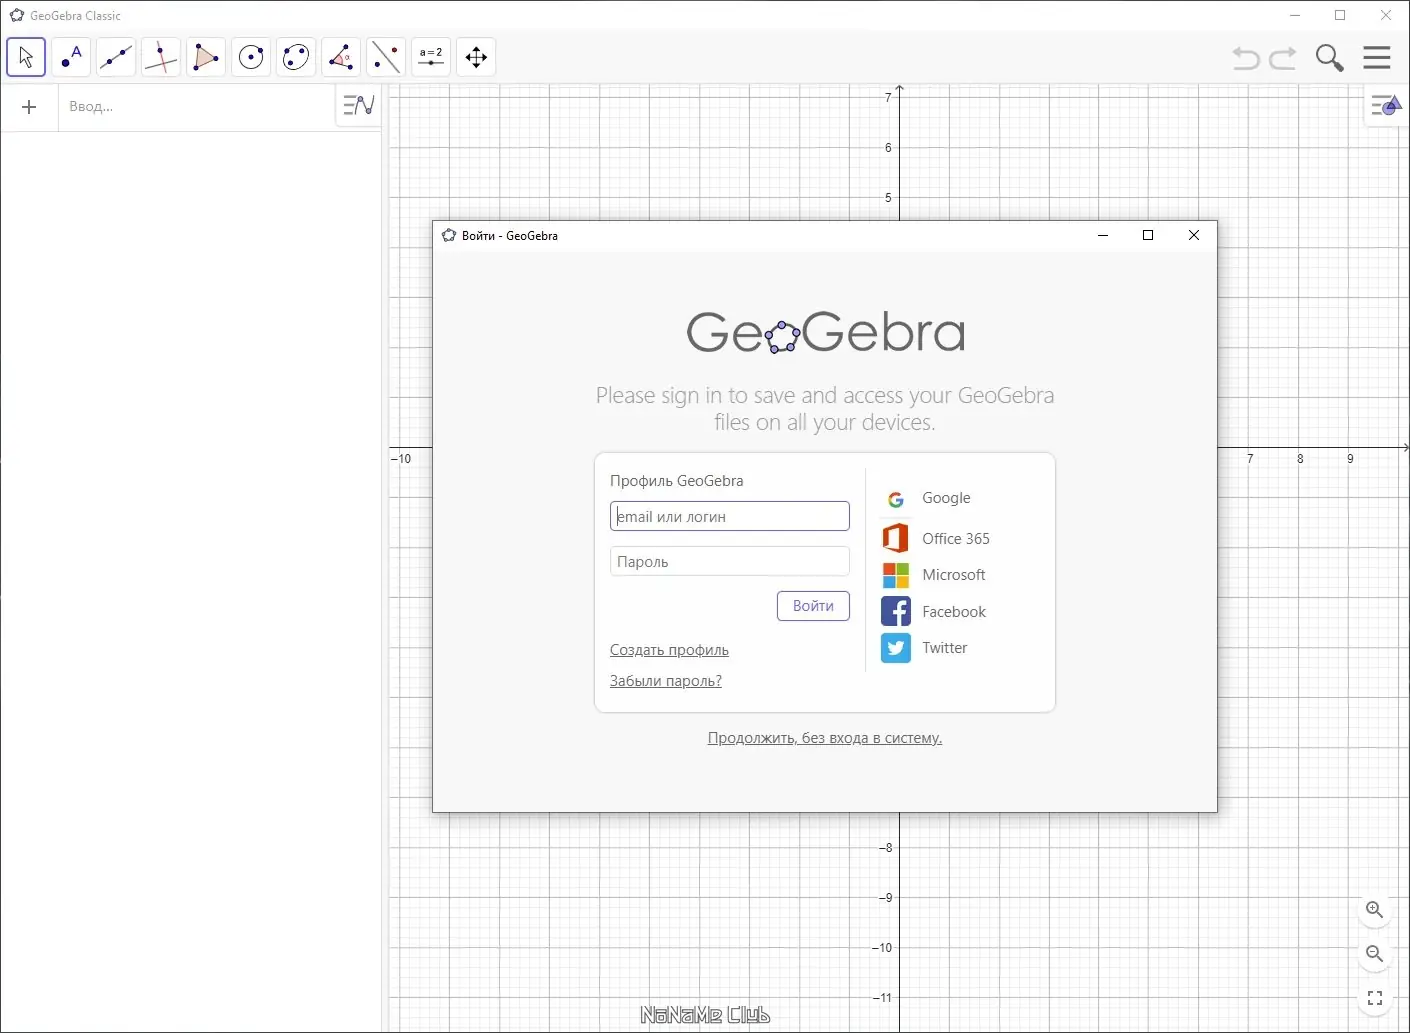1410x1033 pixels.
Task: Select the Line through two points tool
Action: click(116, 57)
